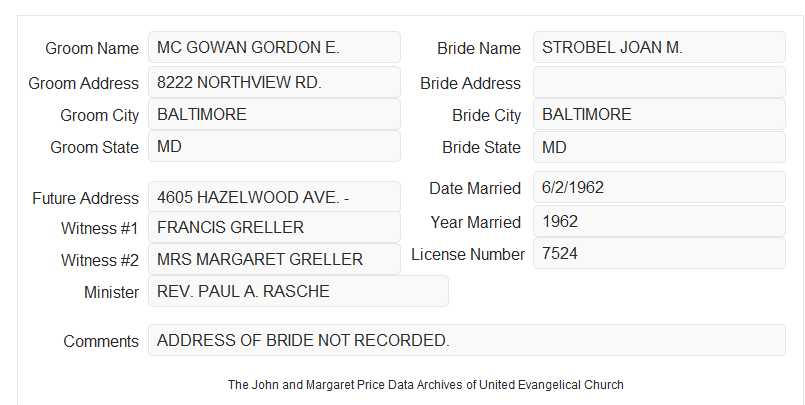Click the Groom City field showing BALTIMORE
The width and height of the screenshot is (805, 405).
click(274, 114)
